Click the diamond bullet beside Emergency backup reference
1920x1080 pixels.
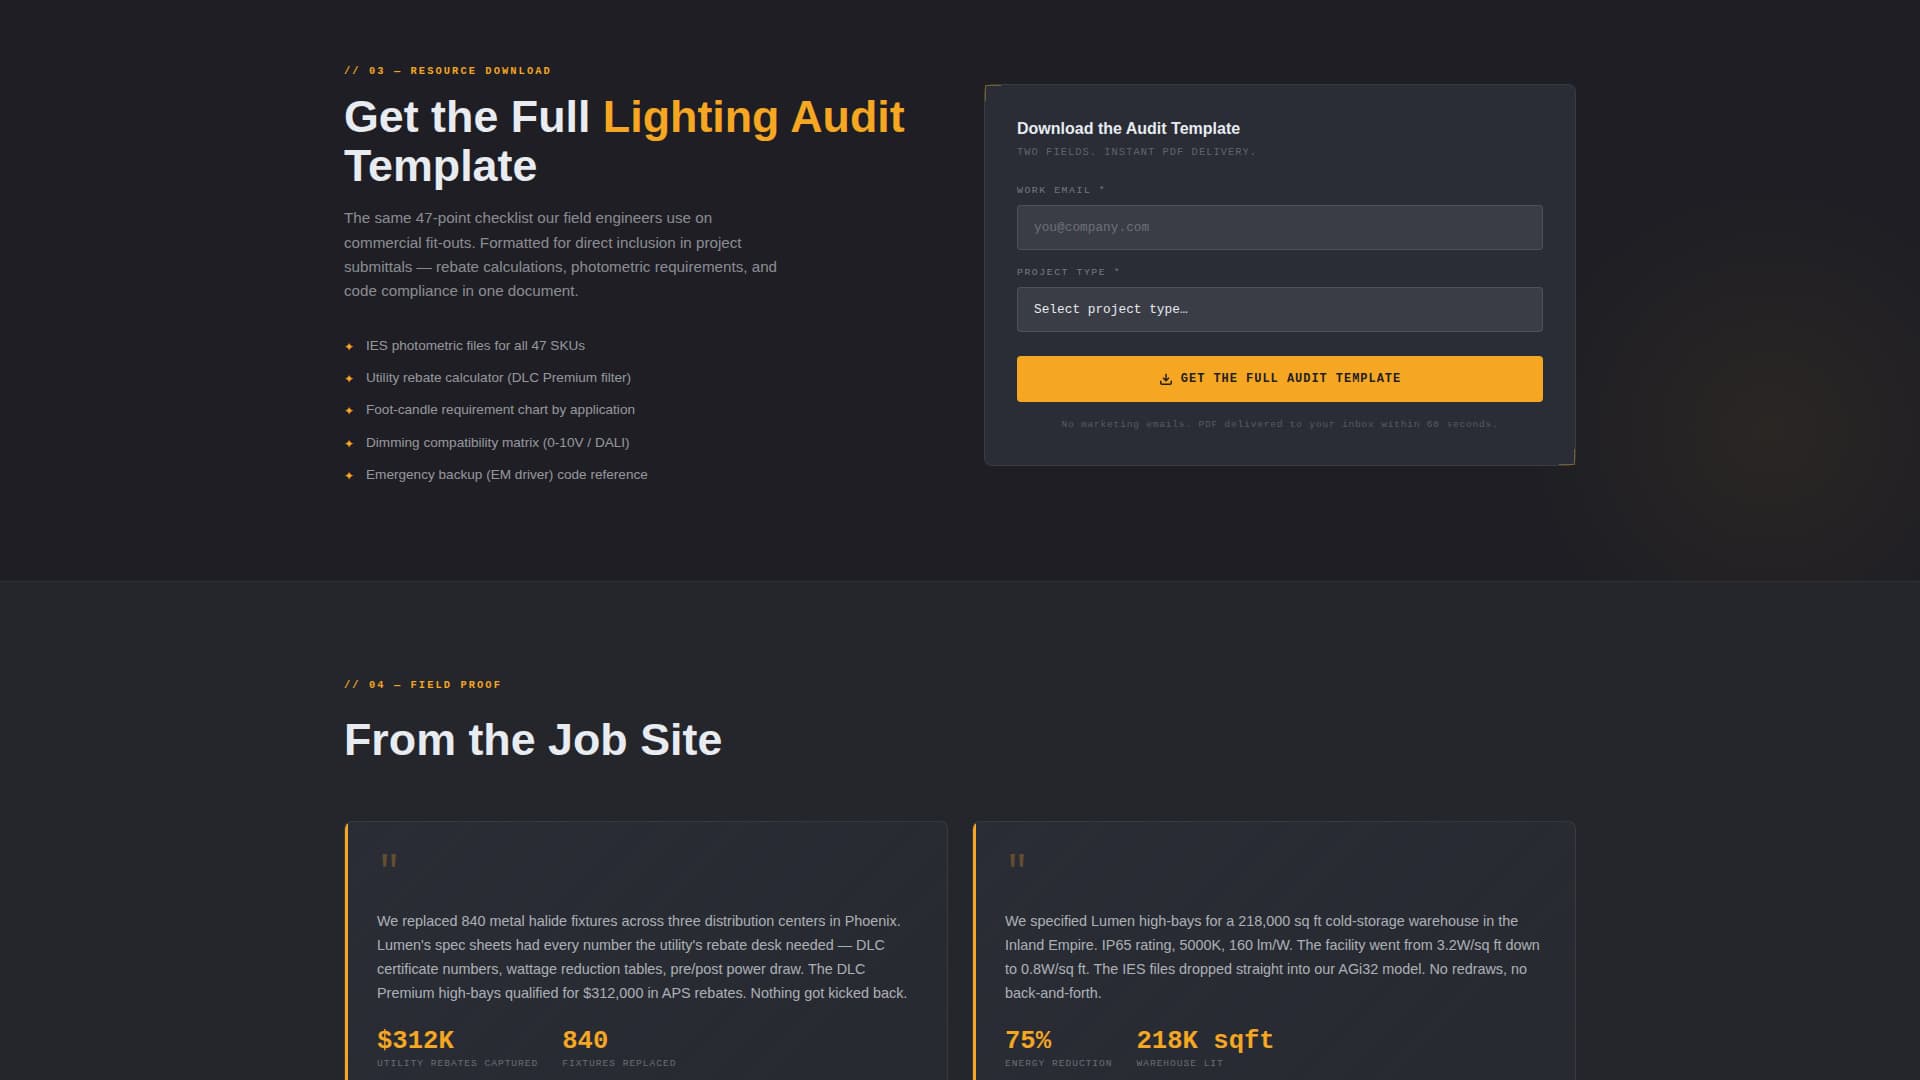348,475
